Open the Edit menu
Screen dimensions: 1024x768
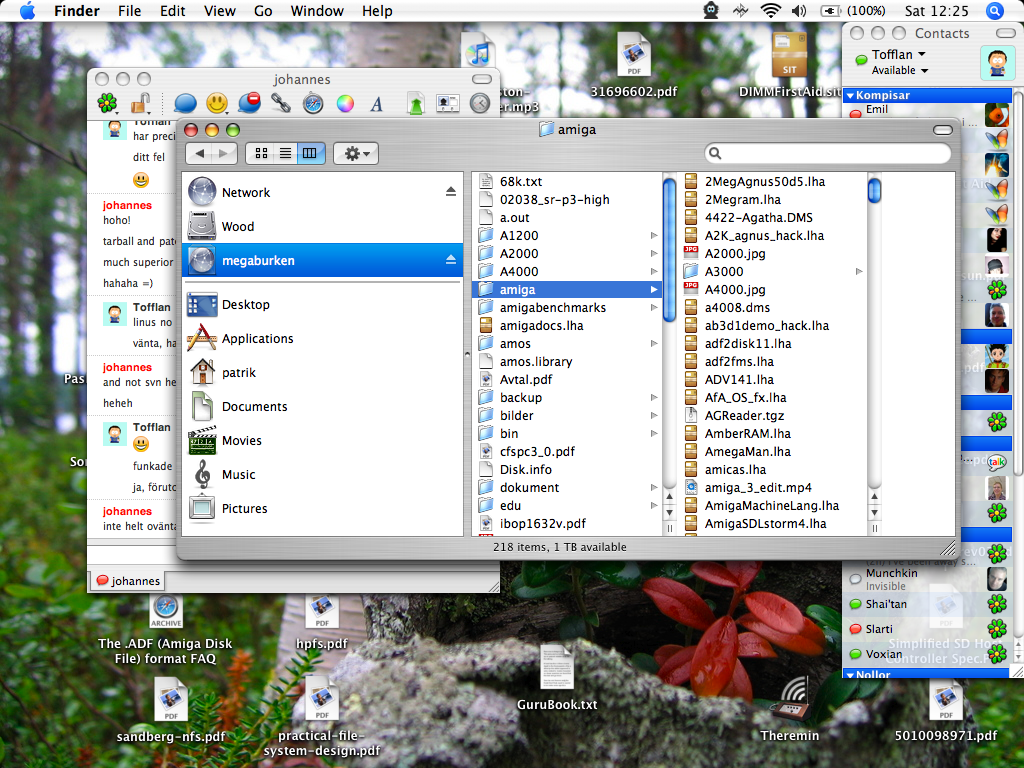point(172,11)
